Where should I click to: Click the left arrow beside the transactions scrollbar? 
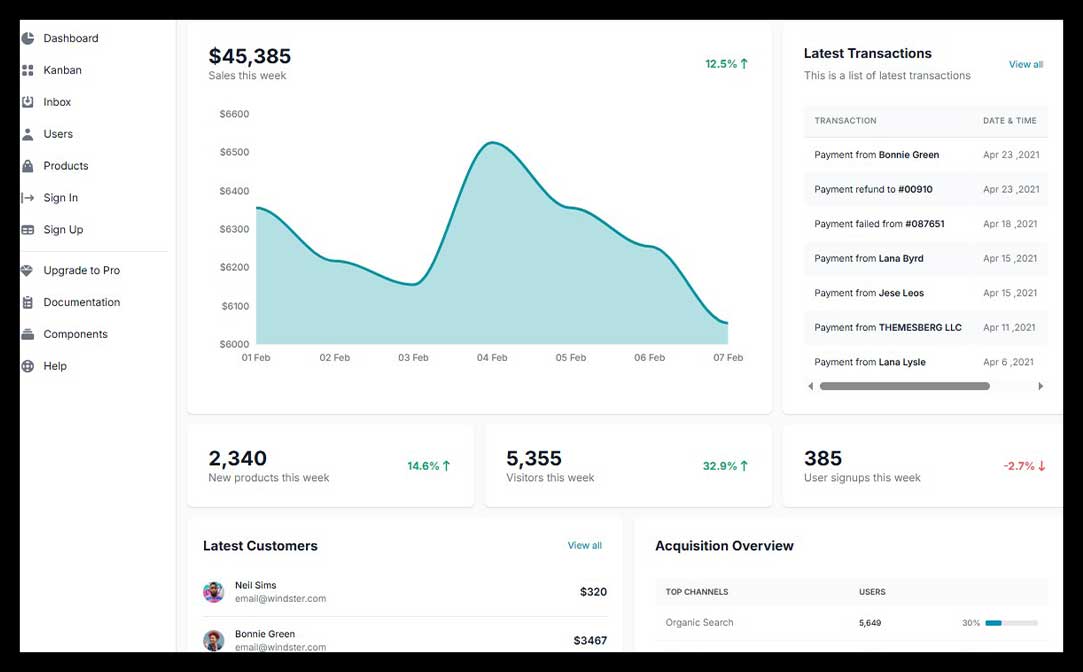(810, 385)
